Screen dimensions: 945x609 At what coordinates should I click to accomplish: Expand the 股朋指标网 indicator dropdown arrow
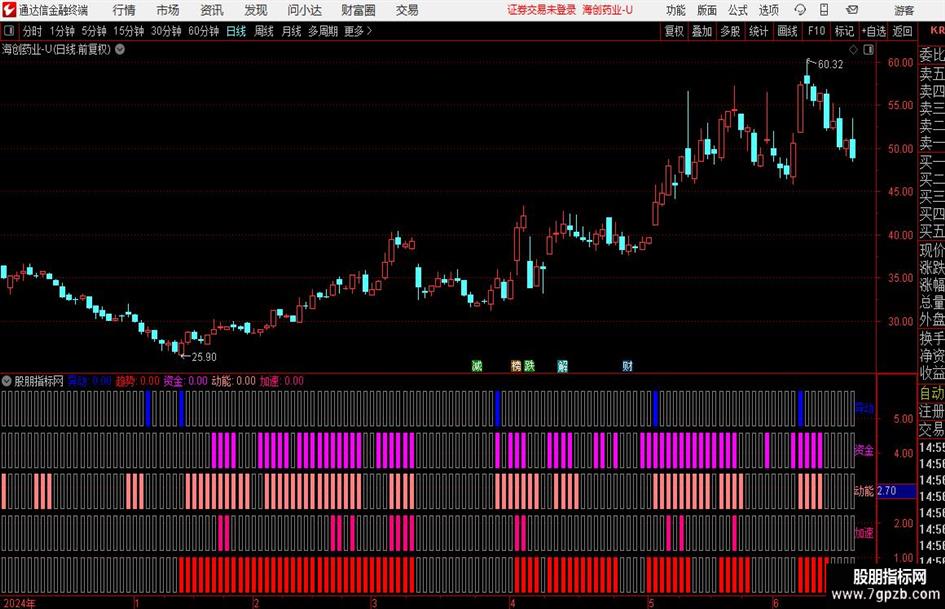[7, 381]
